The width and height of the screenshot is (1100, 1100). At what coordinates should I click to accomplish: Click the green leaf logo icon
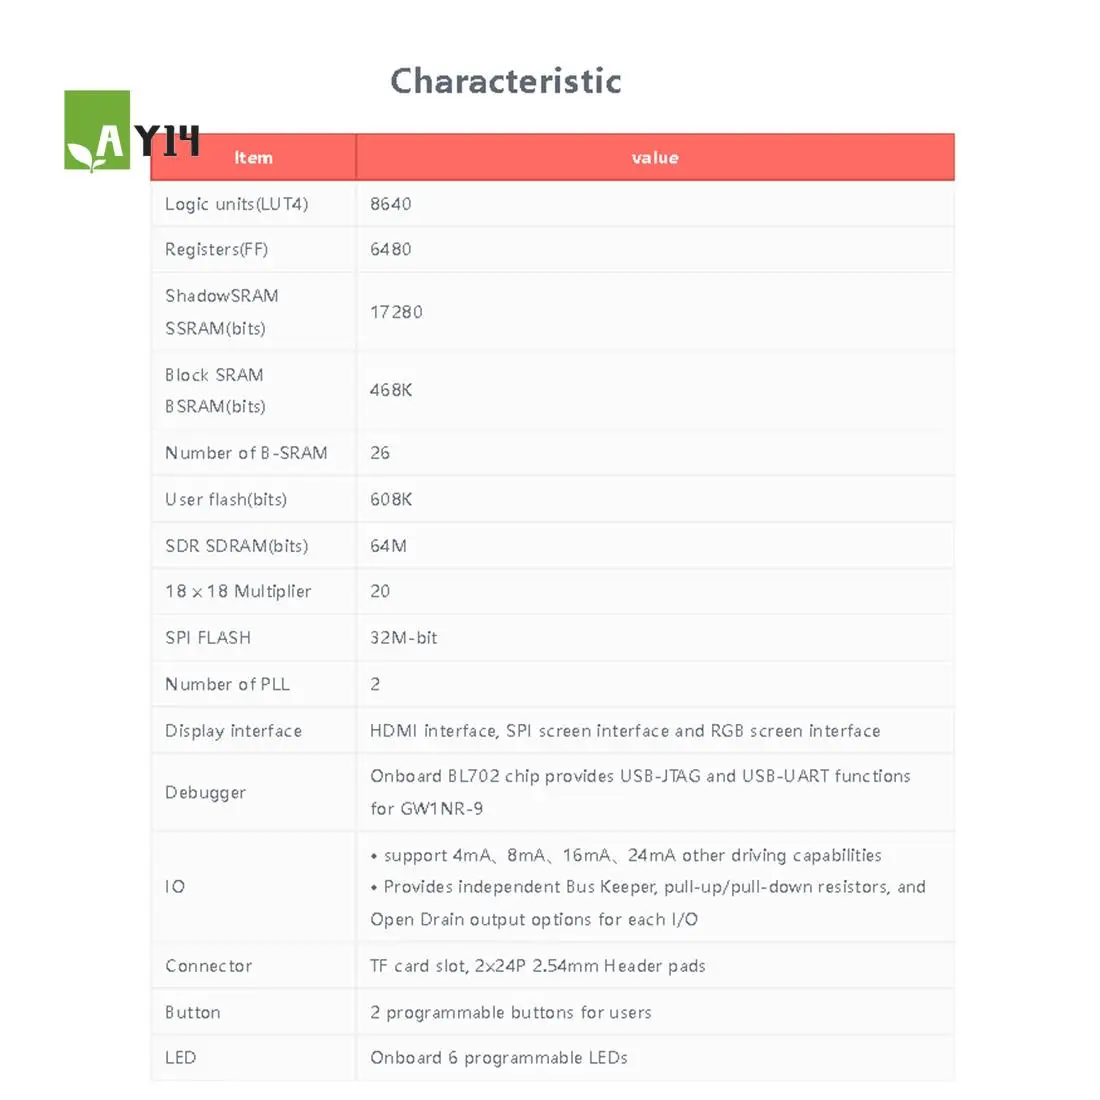[97, 131]
